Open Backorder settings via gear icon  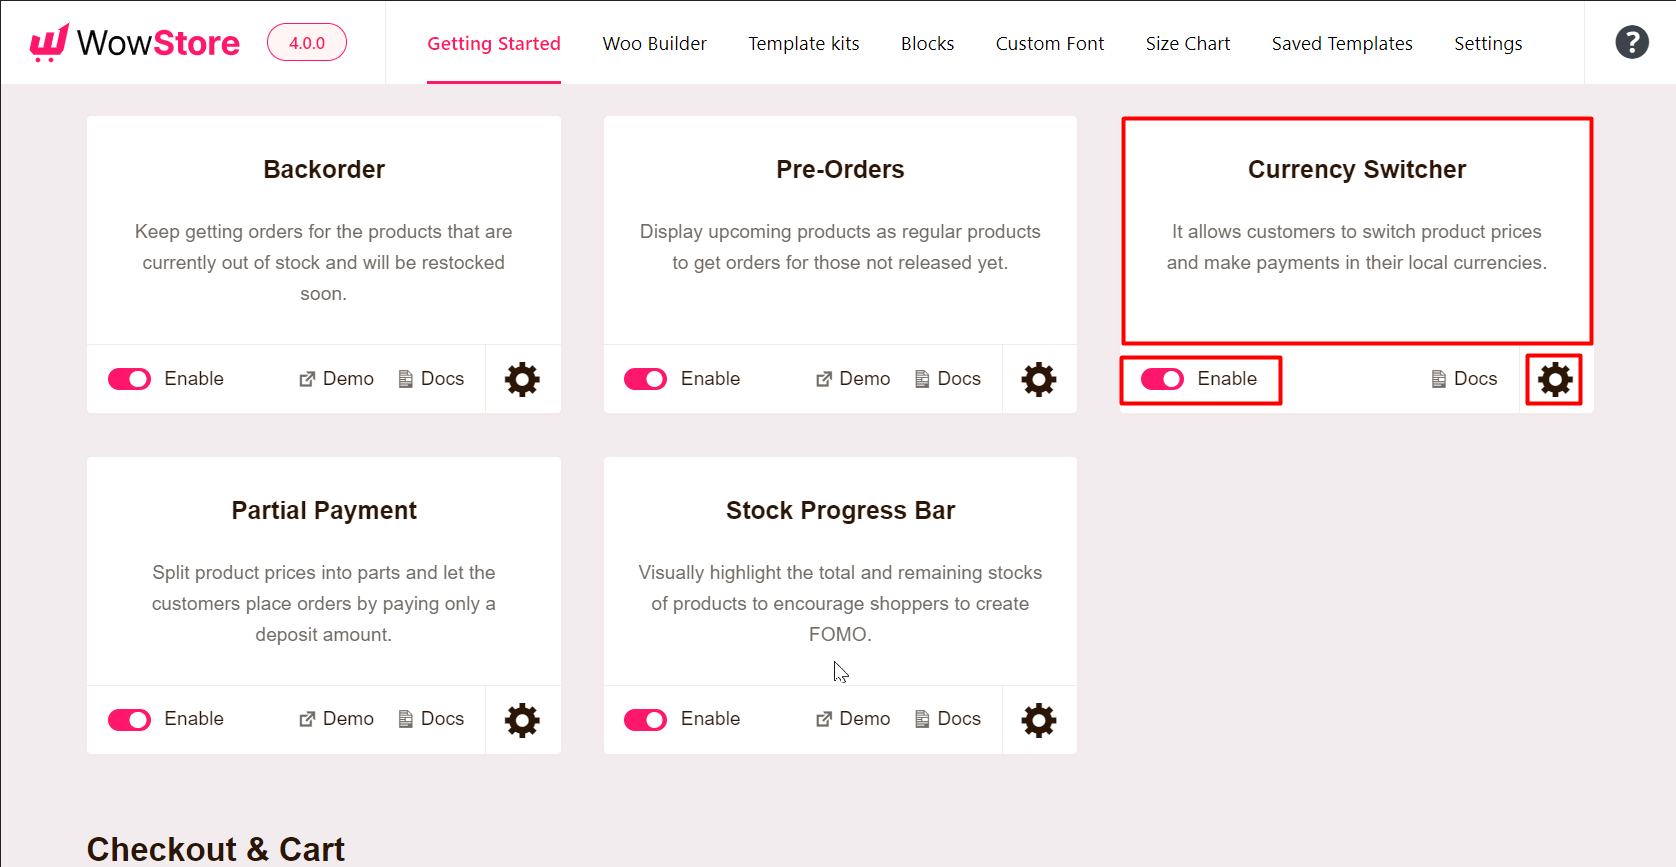(522, 379)
